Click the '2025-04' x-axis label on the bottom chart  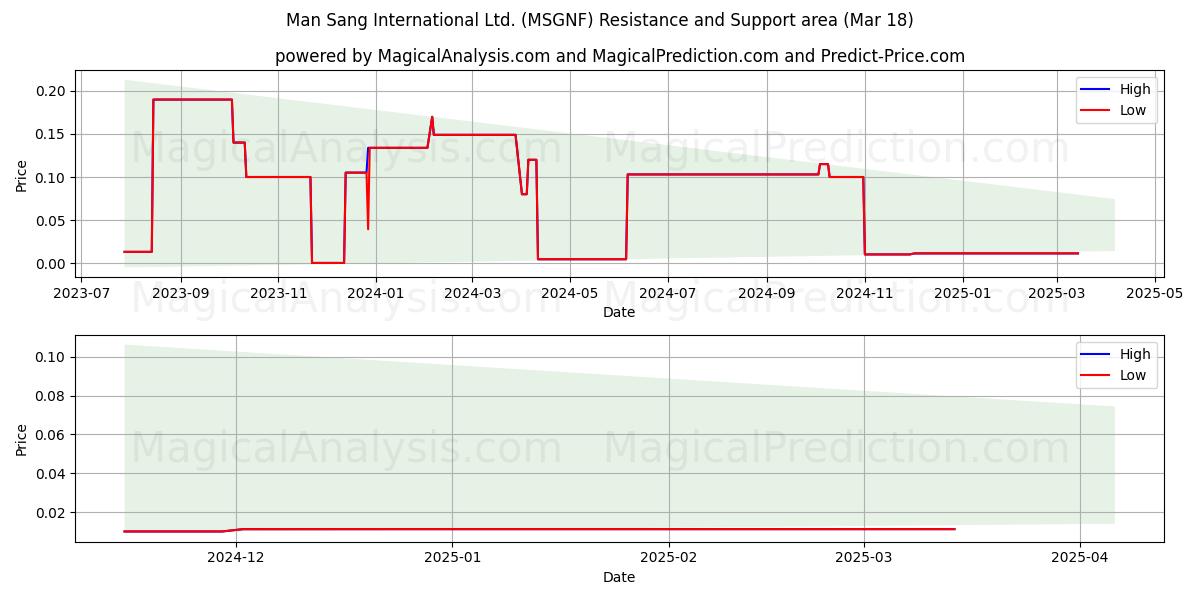[x=1080, y=558]
